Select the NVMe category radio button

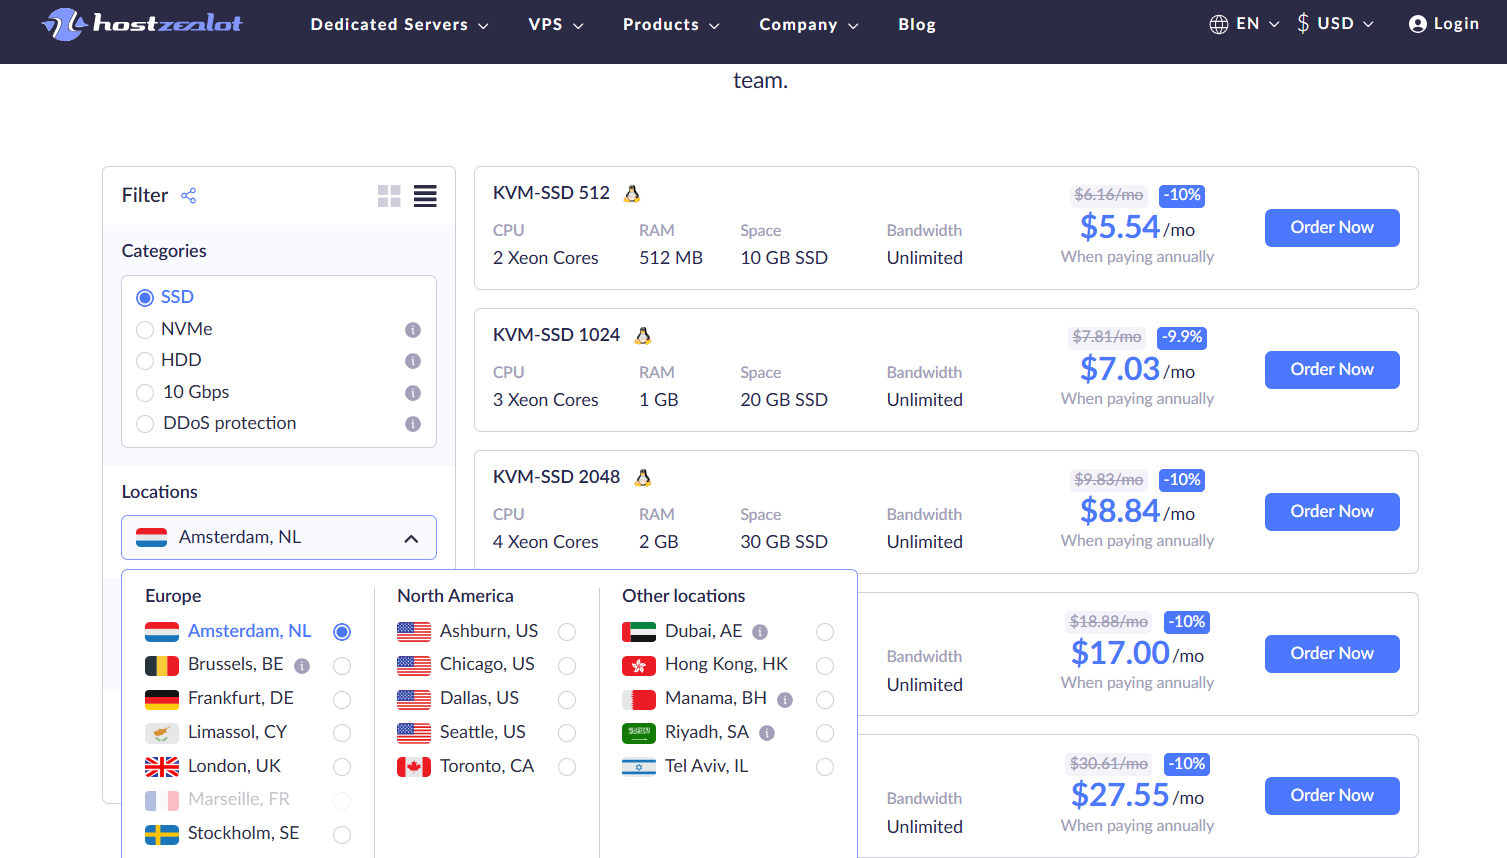click(145, 330)
